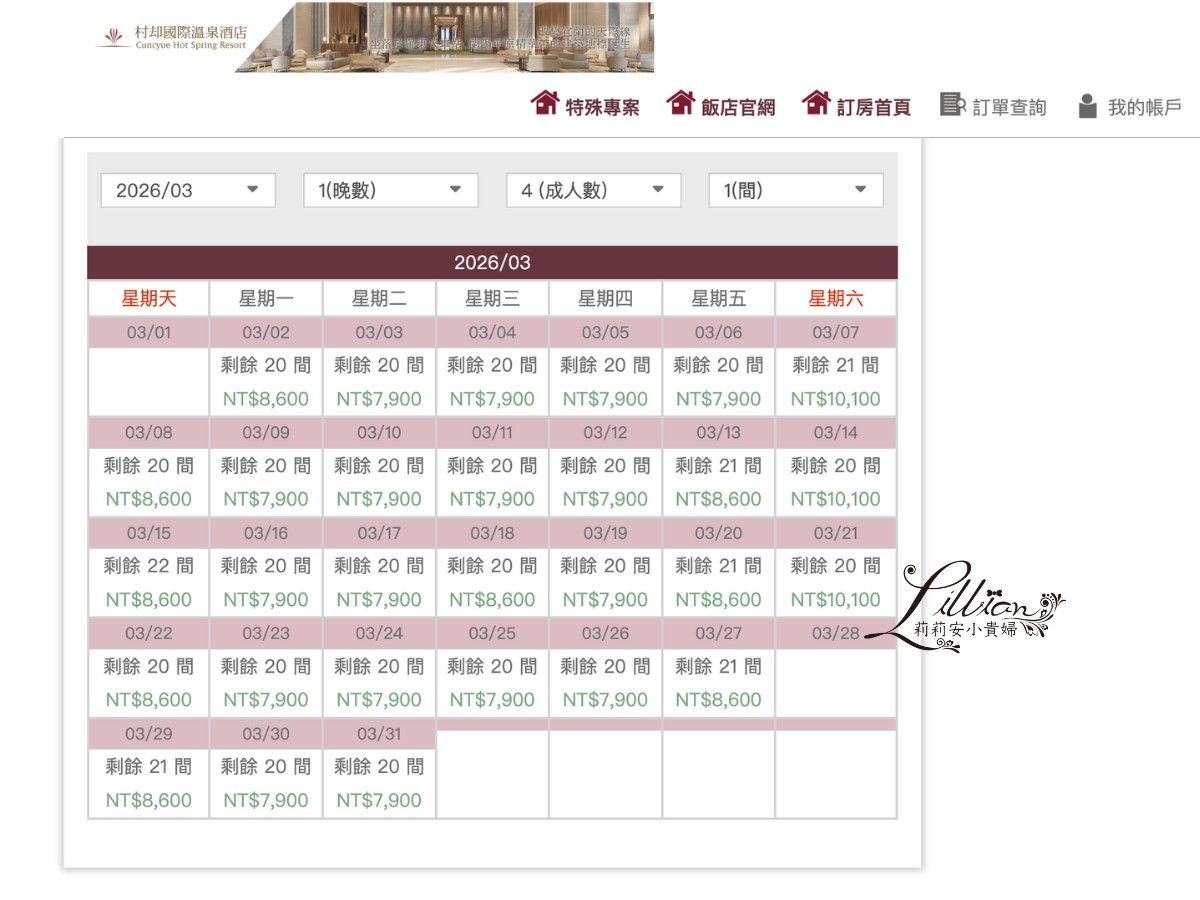Open the 1(間) room count dropdown
The image size is (1200, 900).
796,190
